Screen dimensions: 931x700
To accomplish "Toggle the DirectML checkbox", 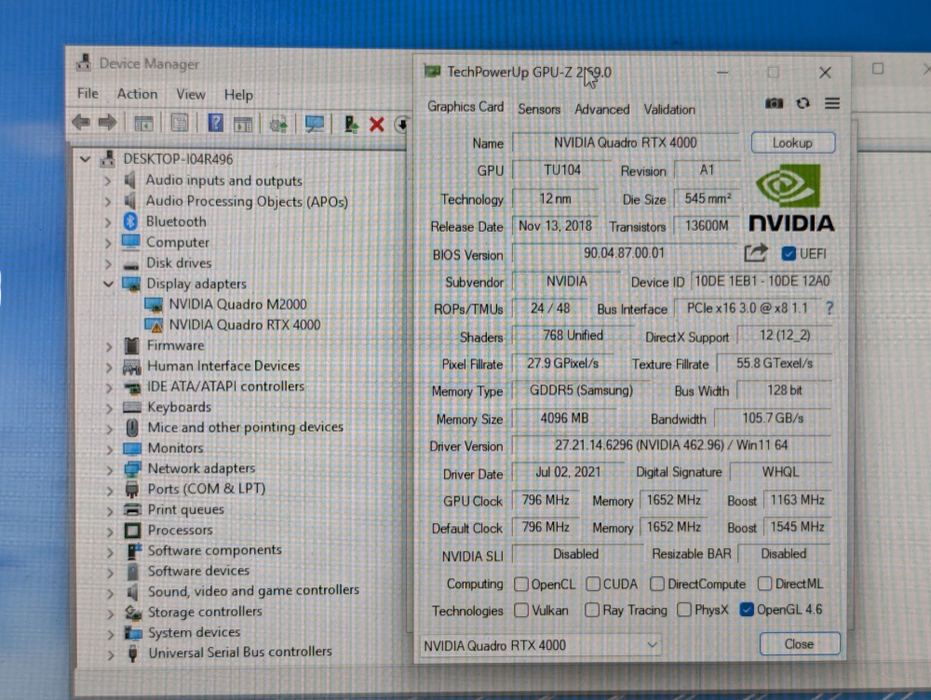I will pyautogui.click(x=765, y=584).
